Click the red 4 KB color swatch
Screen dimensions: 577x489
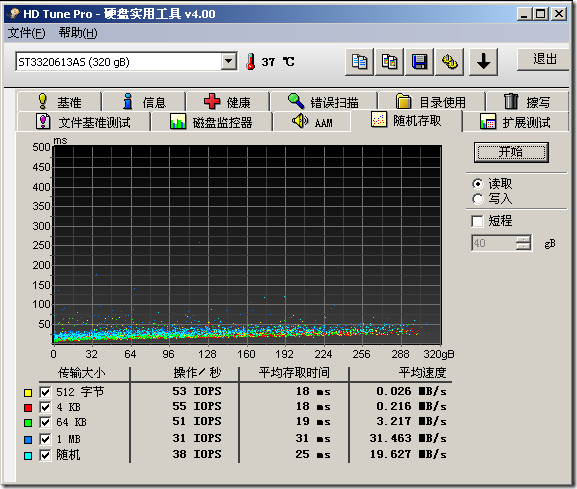pos(28,408)
